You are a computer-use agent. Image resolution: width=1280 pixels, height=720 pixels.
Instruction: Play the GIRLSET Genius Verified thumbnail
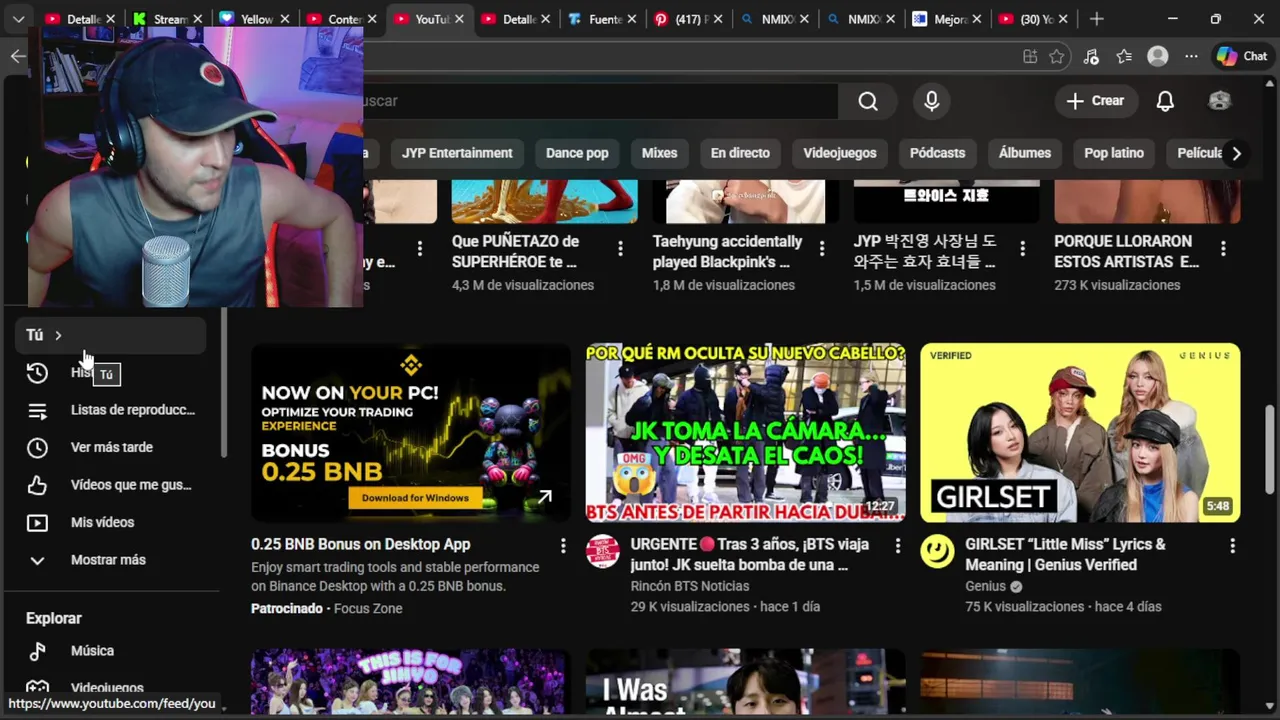[1080, 433]
